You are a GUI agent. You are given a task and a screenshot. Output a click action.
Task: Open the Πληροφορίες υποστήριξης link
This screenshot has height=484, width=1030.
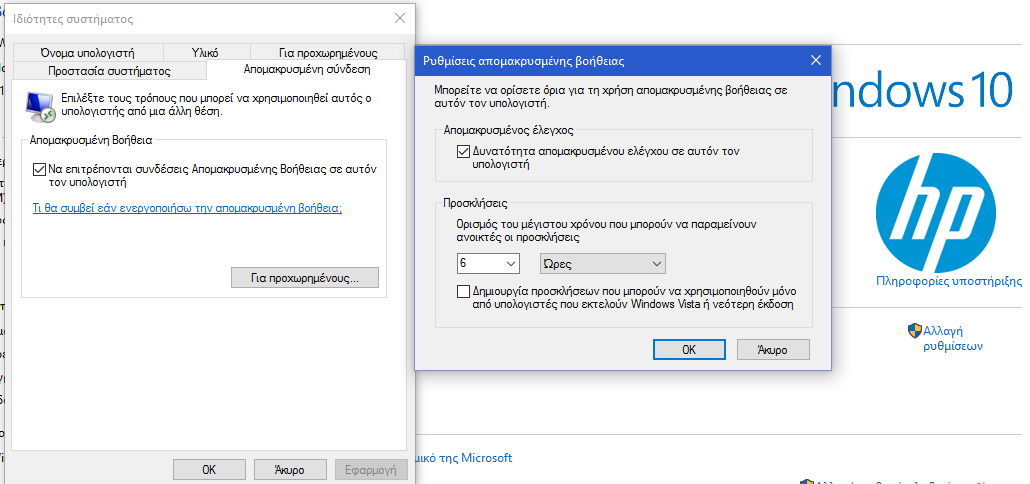coord(948,282)
